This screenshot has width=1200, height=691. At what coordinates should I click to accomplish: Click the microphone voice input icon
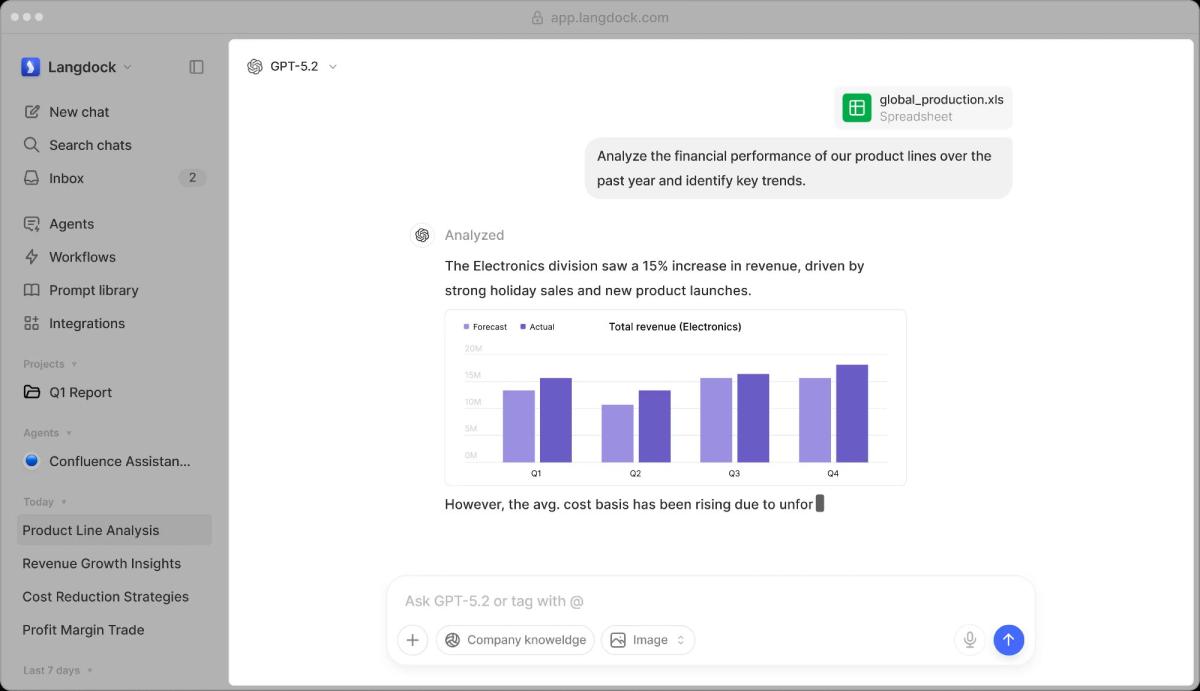[x=969, y=640]
